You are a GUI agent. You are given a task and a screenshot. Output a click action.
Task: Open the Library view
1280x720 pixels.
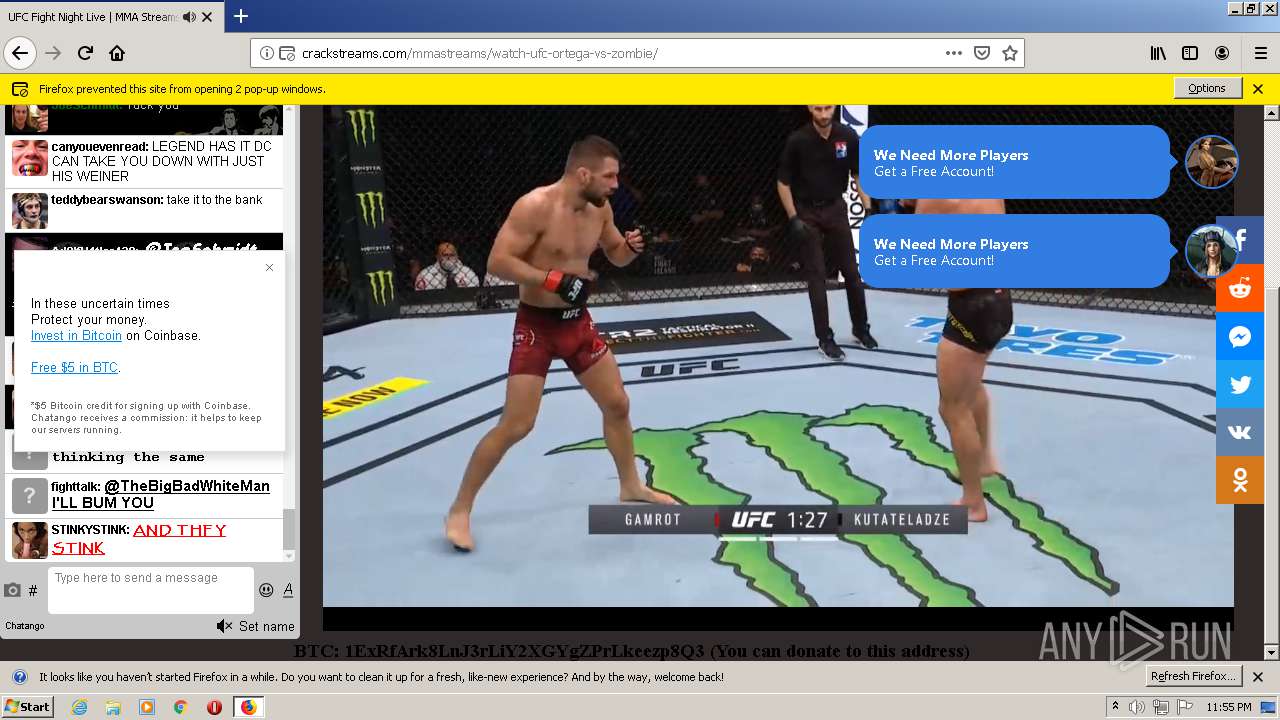pos(1158,53)
